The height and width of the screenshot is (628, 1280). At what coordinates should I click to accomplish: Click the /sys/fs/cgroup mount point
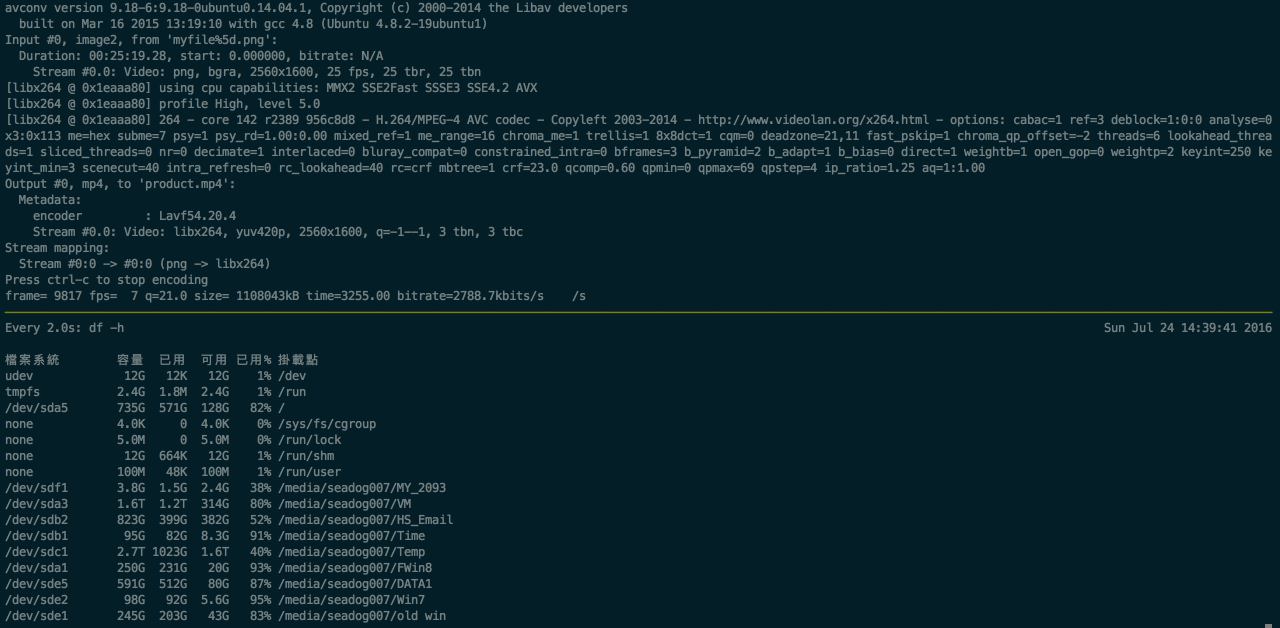point(327,424)
